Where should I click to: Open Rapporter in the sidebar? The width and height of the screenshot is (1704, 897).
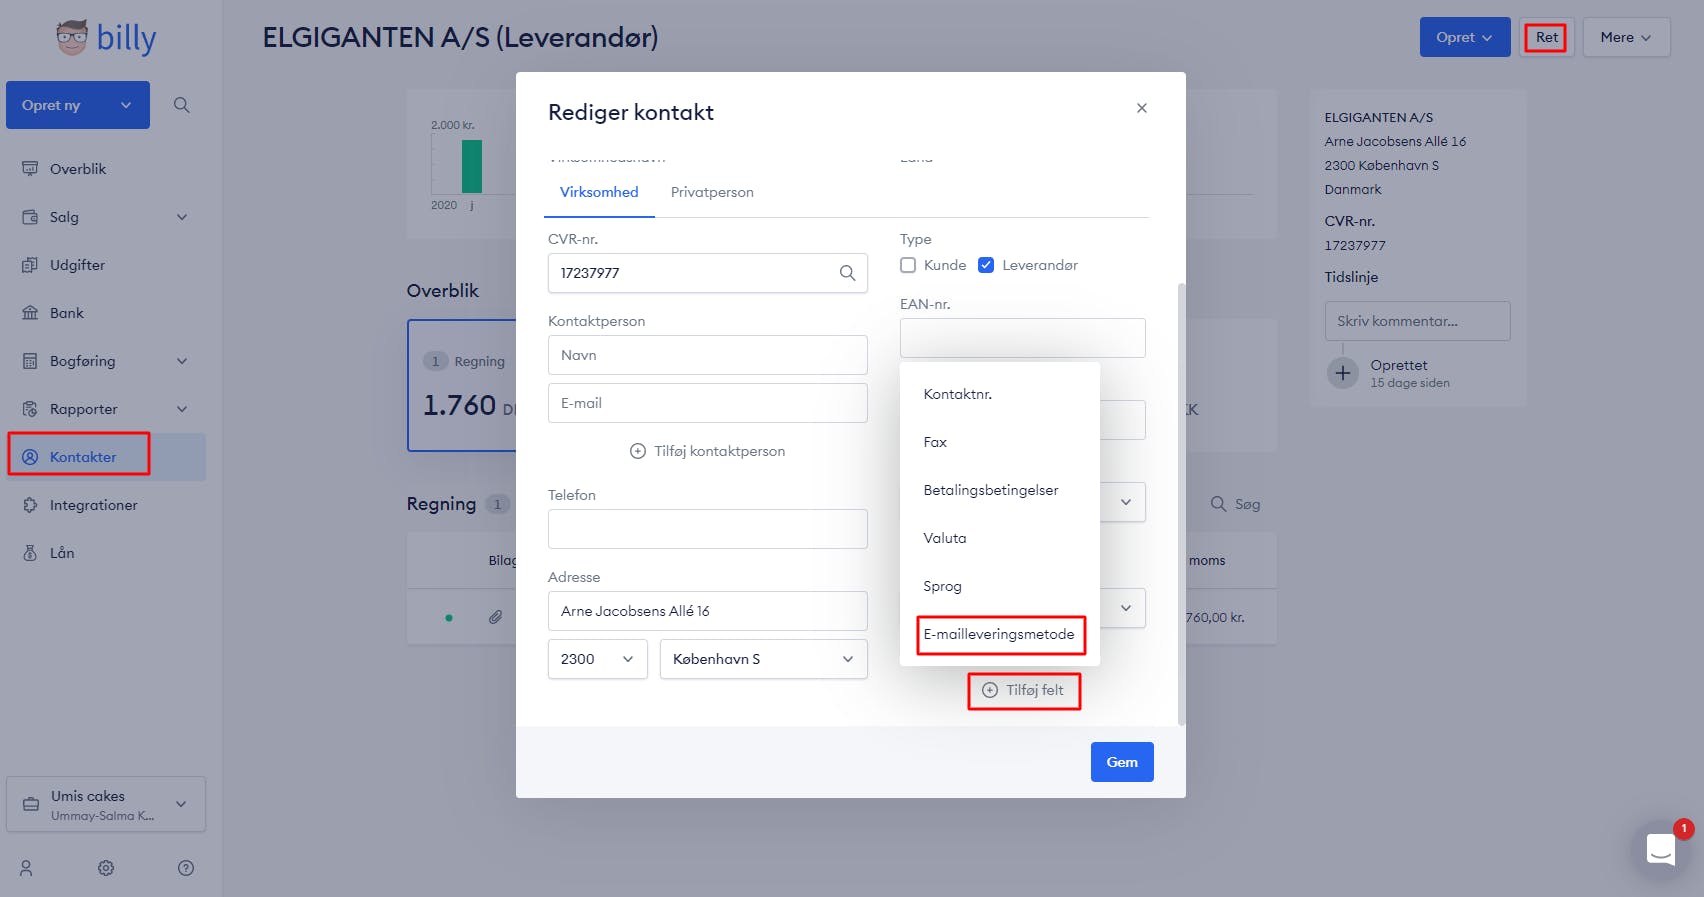[83, 409]
